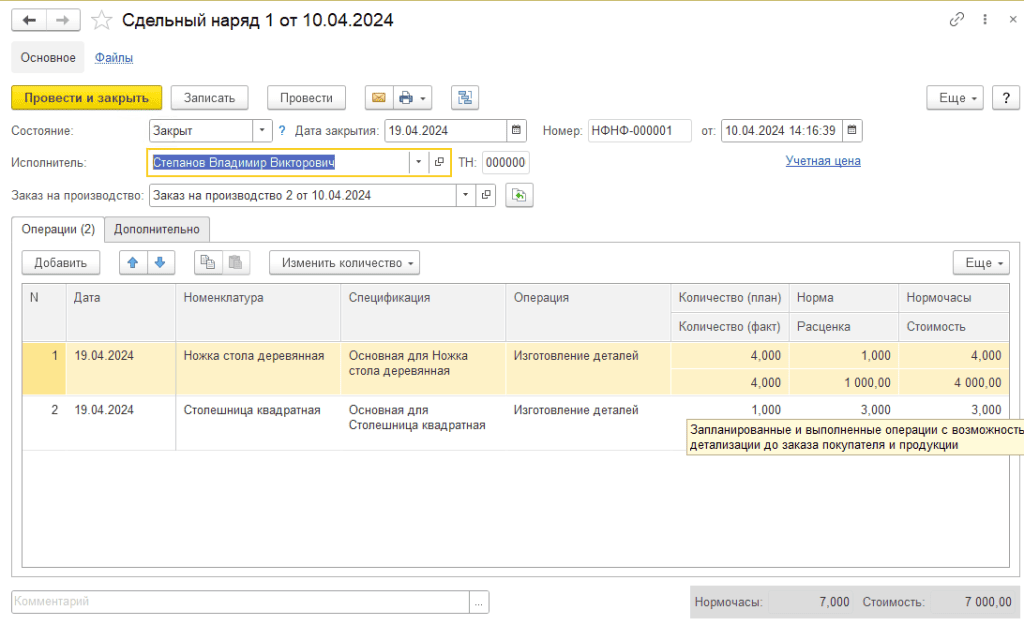Image resolution: width=1024 pixels, height=625 pixels.
Task: Open calendar for document date field
Action: (852, 131)
